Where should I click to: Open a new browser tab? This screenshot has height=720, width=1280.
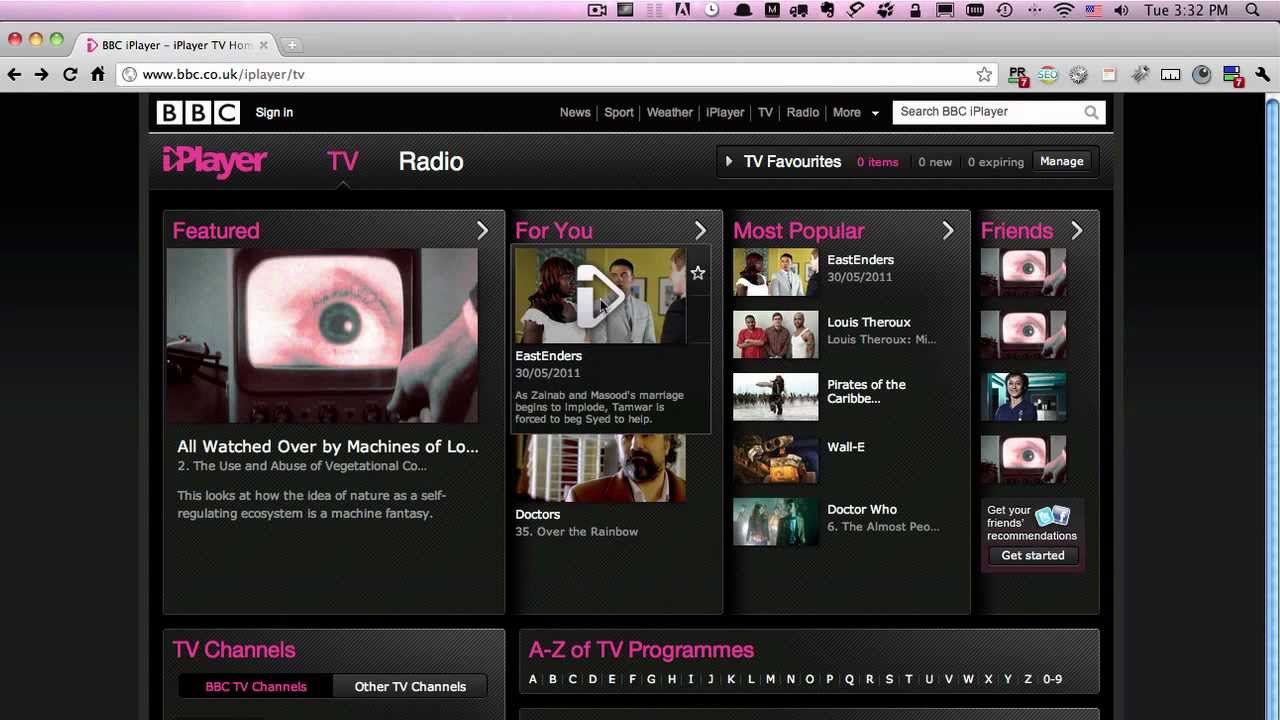[x=291, y=45]
